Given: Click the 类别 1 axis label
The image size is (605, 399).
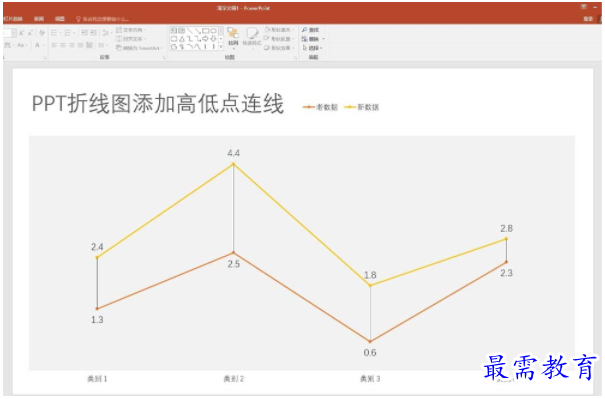Looking at the screenshot, I should [97, 379].
